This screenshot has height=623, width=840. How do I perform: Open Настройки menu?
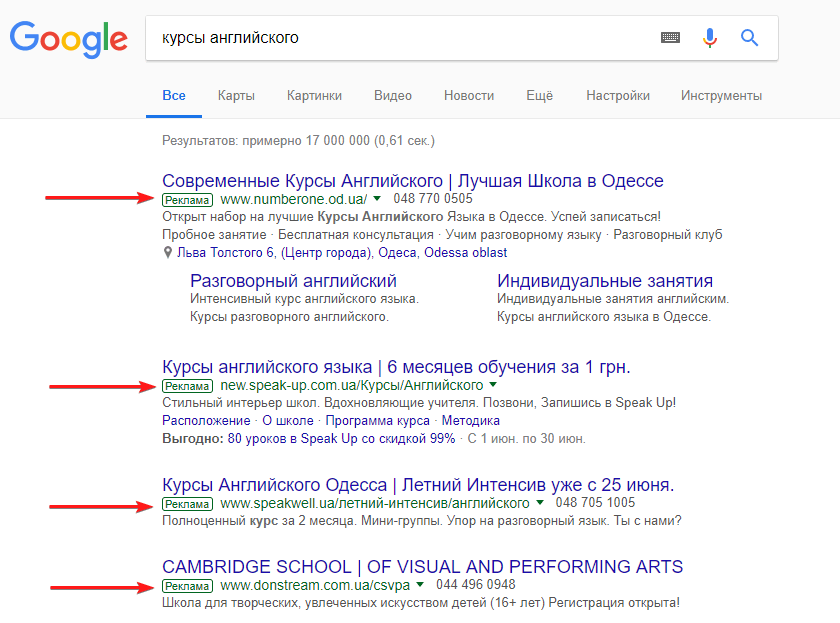(x=618, y=95)
